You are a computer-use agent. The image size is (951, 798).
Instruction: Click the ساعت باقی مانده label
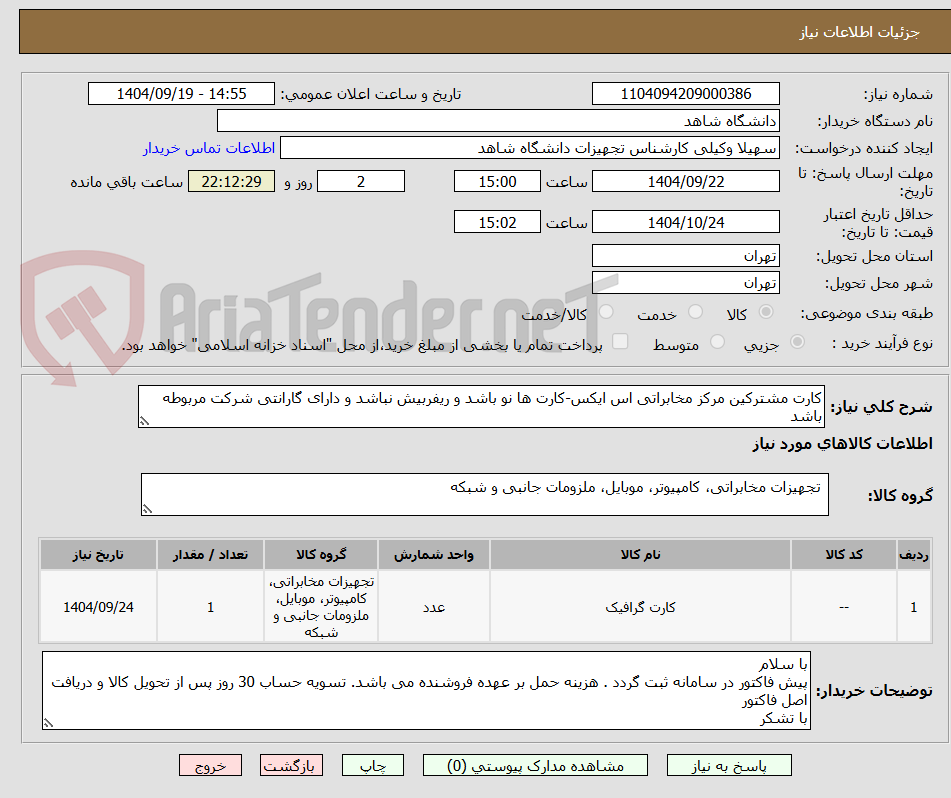(x=126, y=182)
